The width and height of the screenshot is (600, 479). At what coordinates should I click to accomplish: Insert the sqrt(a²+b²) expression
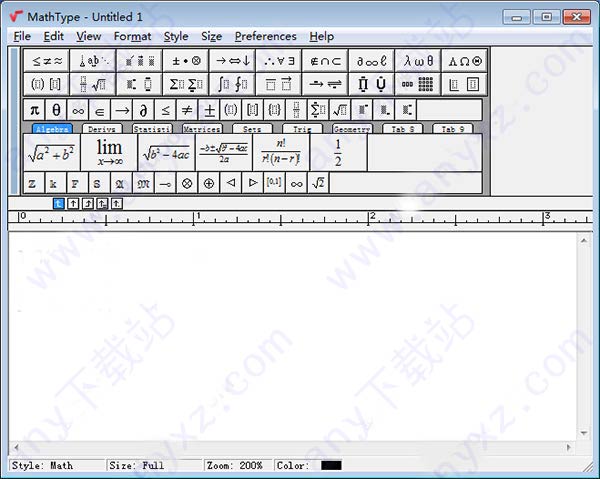(52, 152)
